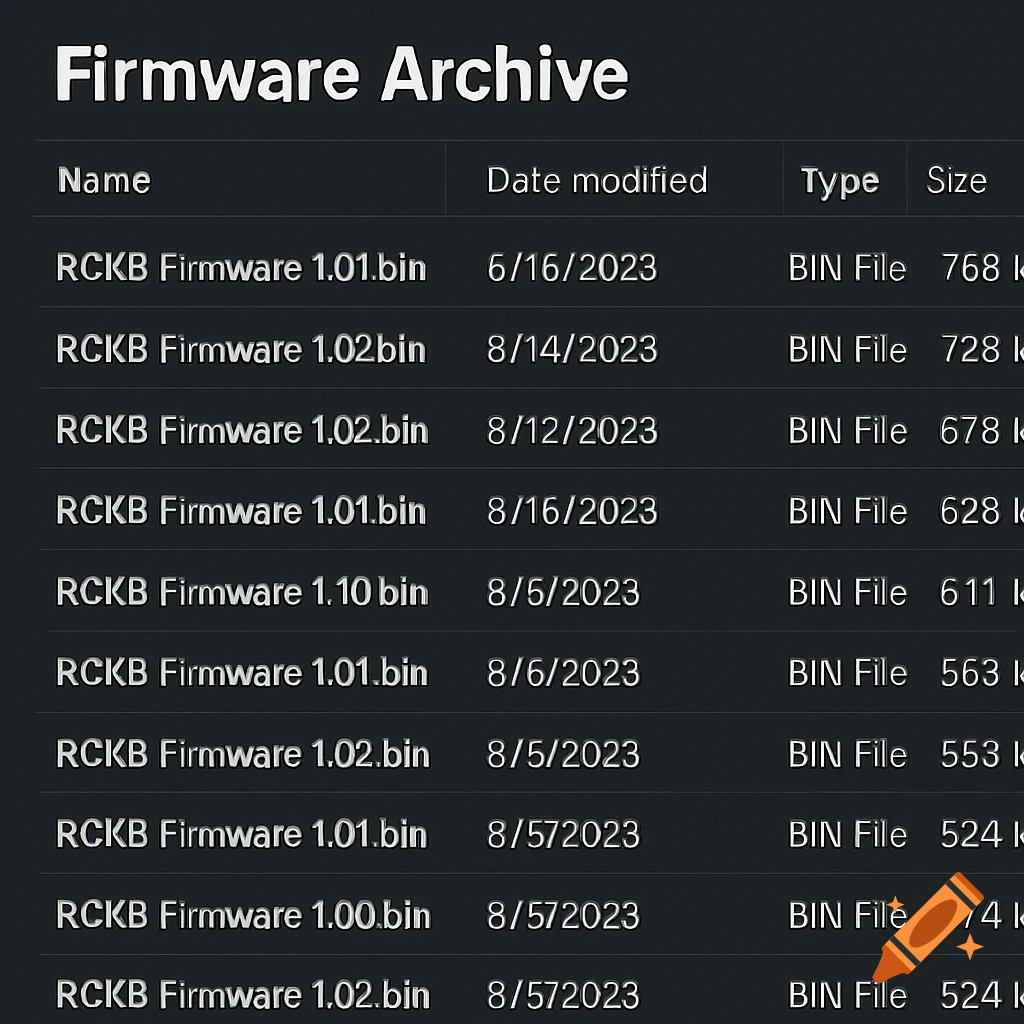1024x1024 pixels.
Task: Select RCKB Firmware 1.01.bin dated 8/6/2023
Action: [x=240, y=673]
